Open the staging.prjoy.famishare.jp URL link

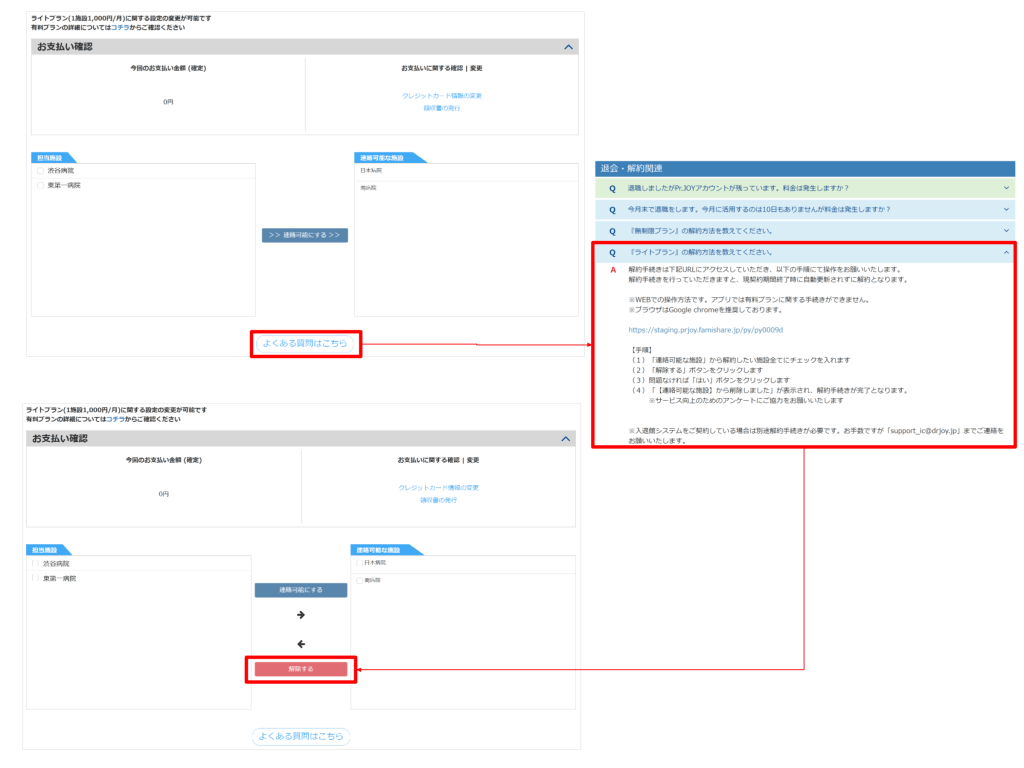pos(705,329)
